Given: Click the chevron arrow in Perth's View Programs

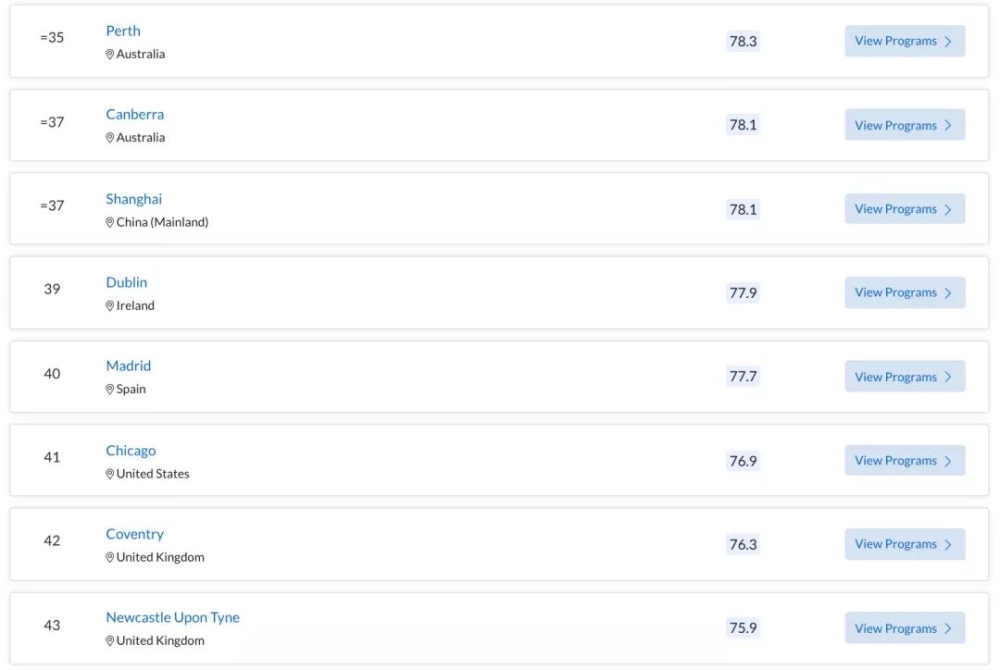Looking at the screenshot, I should [x=948, y=41].
